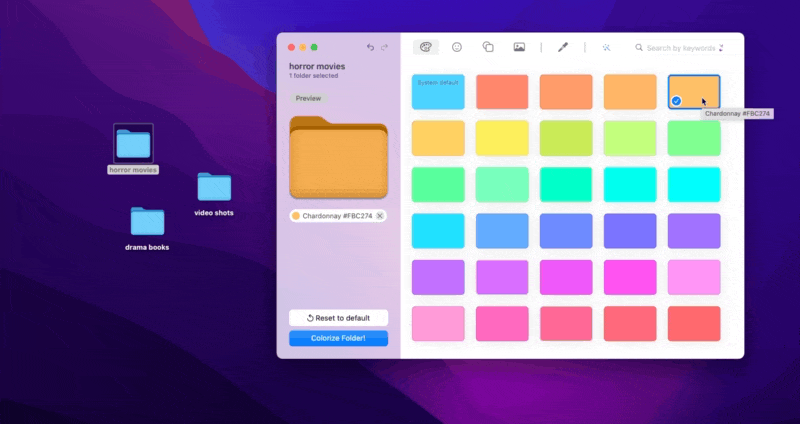Click the horror movies title in sidebar

coord(317,66)
